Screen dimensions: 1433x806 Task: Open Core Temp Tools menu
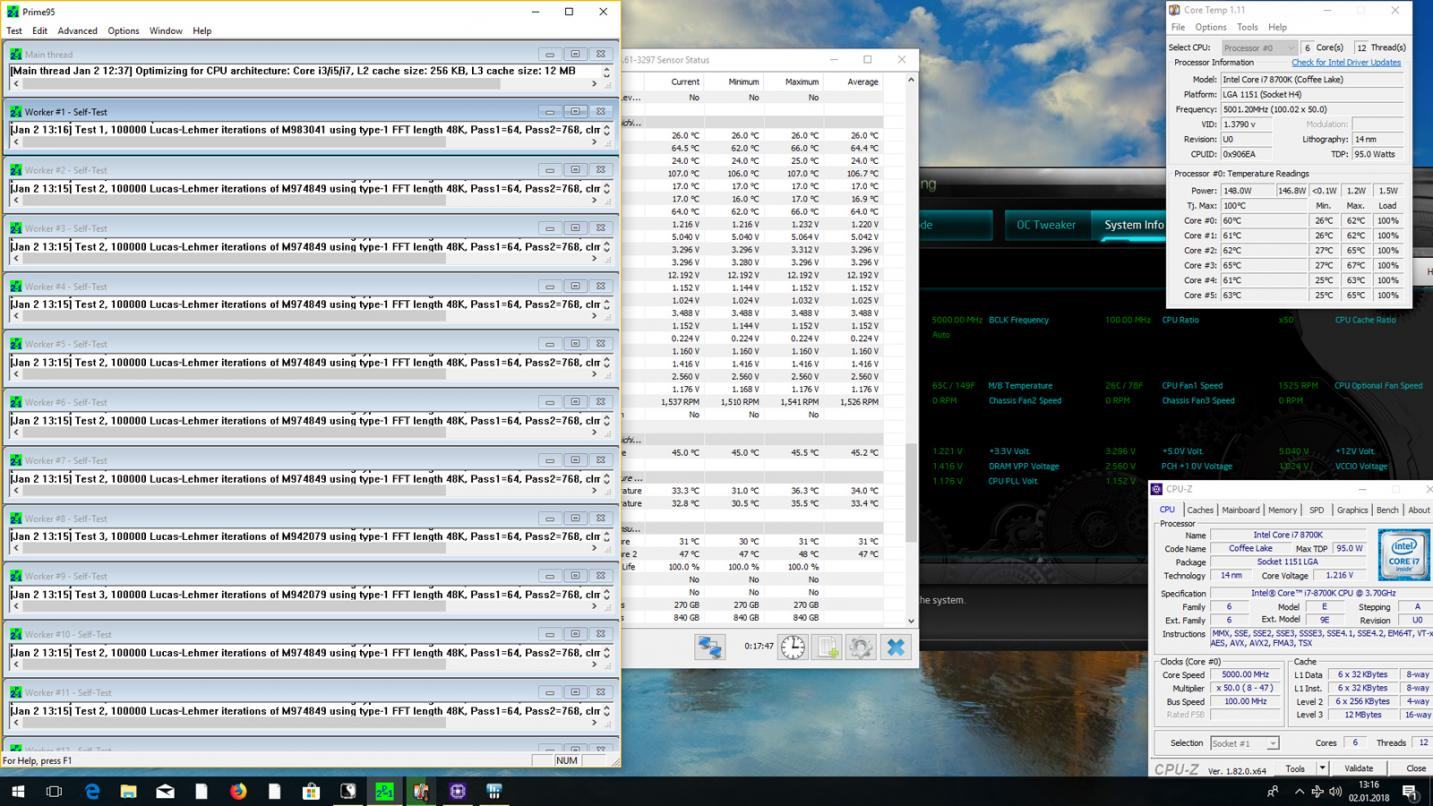tap(1247, 27)
